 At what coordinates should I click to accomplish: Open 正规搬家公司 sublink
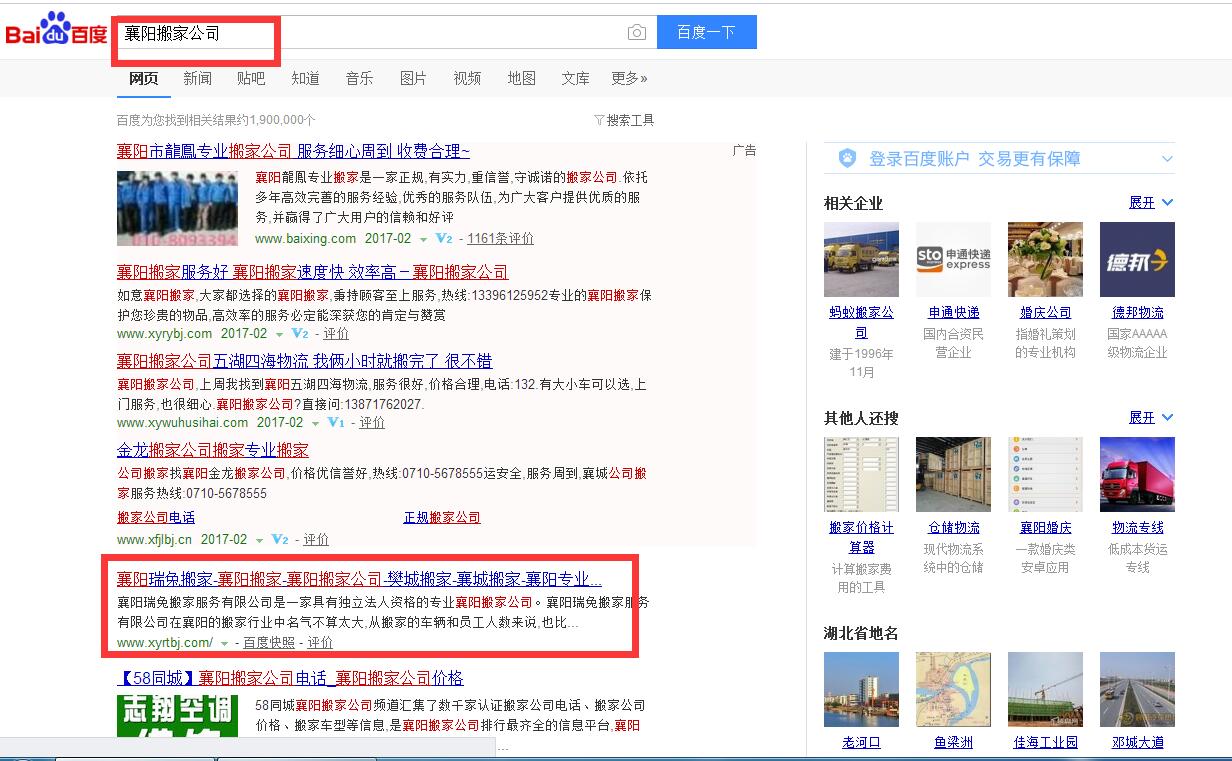[x=442, y=518]
